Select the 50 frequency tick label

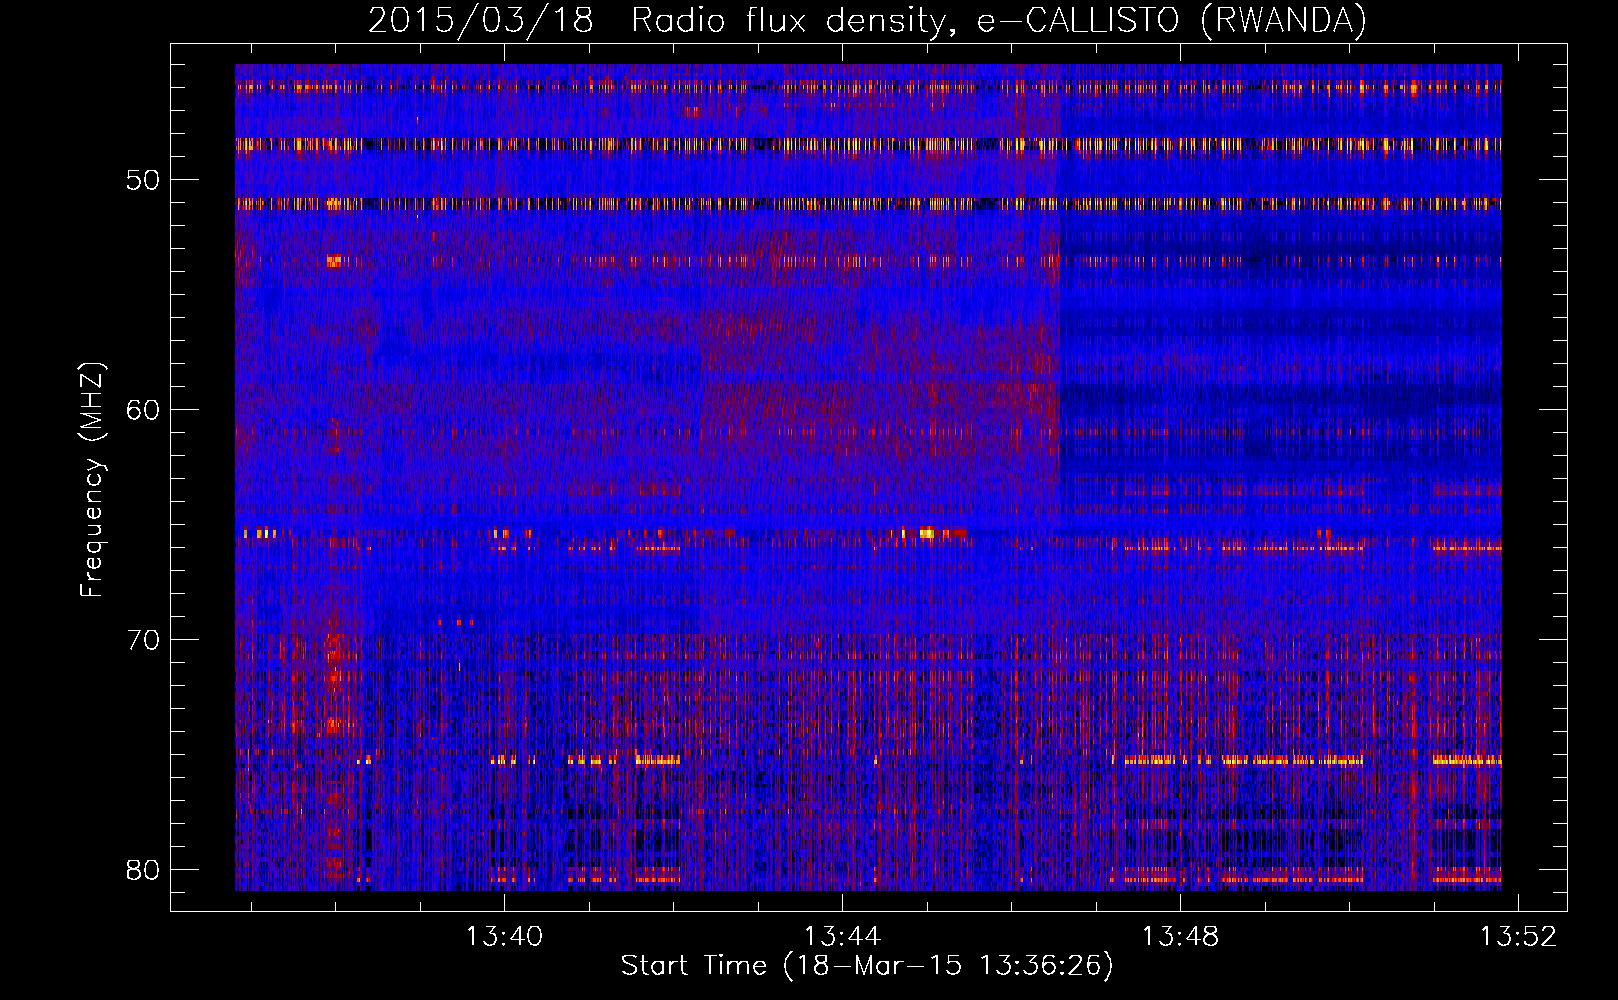143,180
